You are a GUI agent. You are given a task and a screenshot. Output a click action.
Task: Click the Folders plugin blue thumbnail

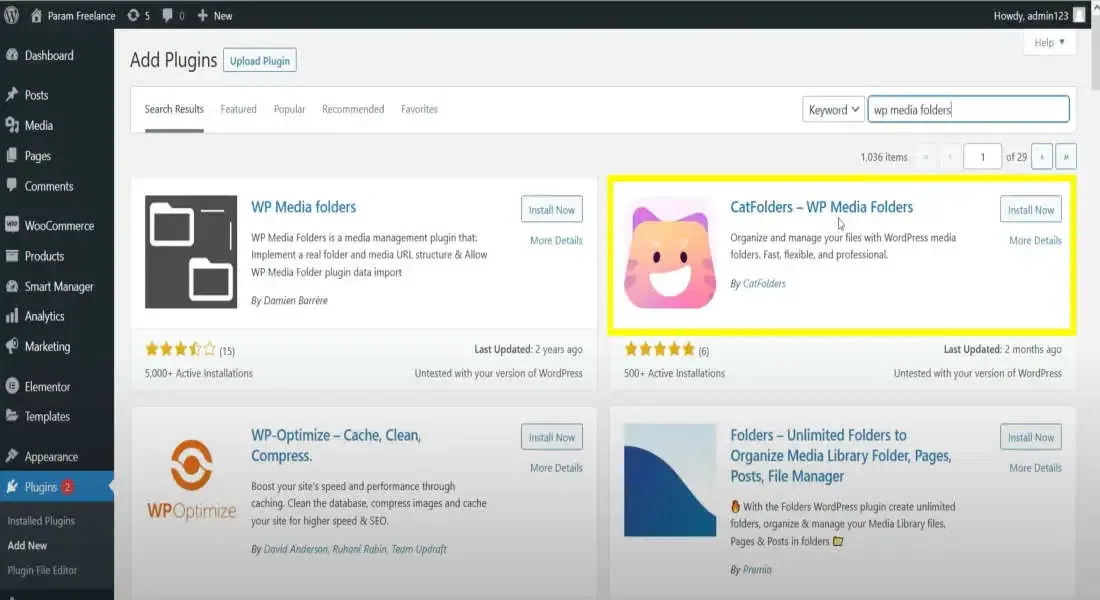click(670, 480)
